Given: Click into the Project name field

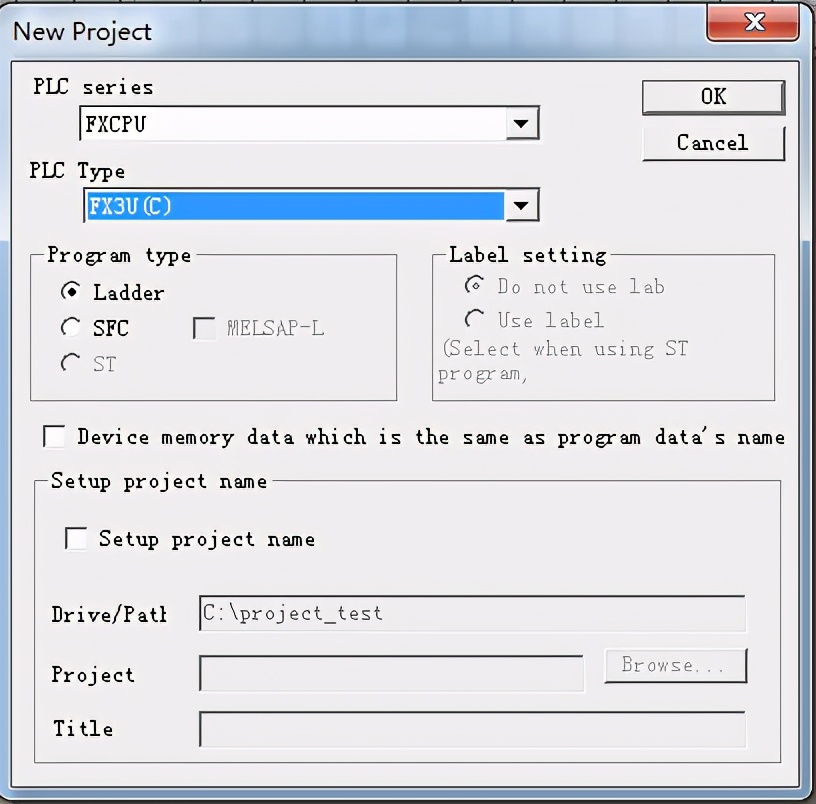Looking at the screenshot, I should [x=391, y=673].
